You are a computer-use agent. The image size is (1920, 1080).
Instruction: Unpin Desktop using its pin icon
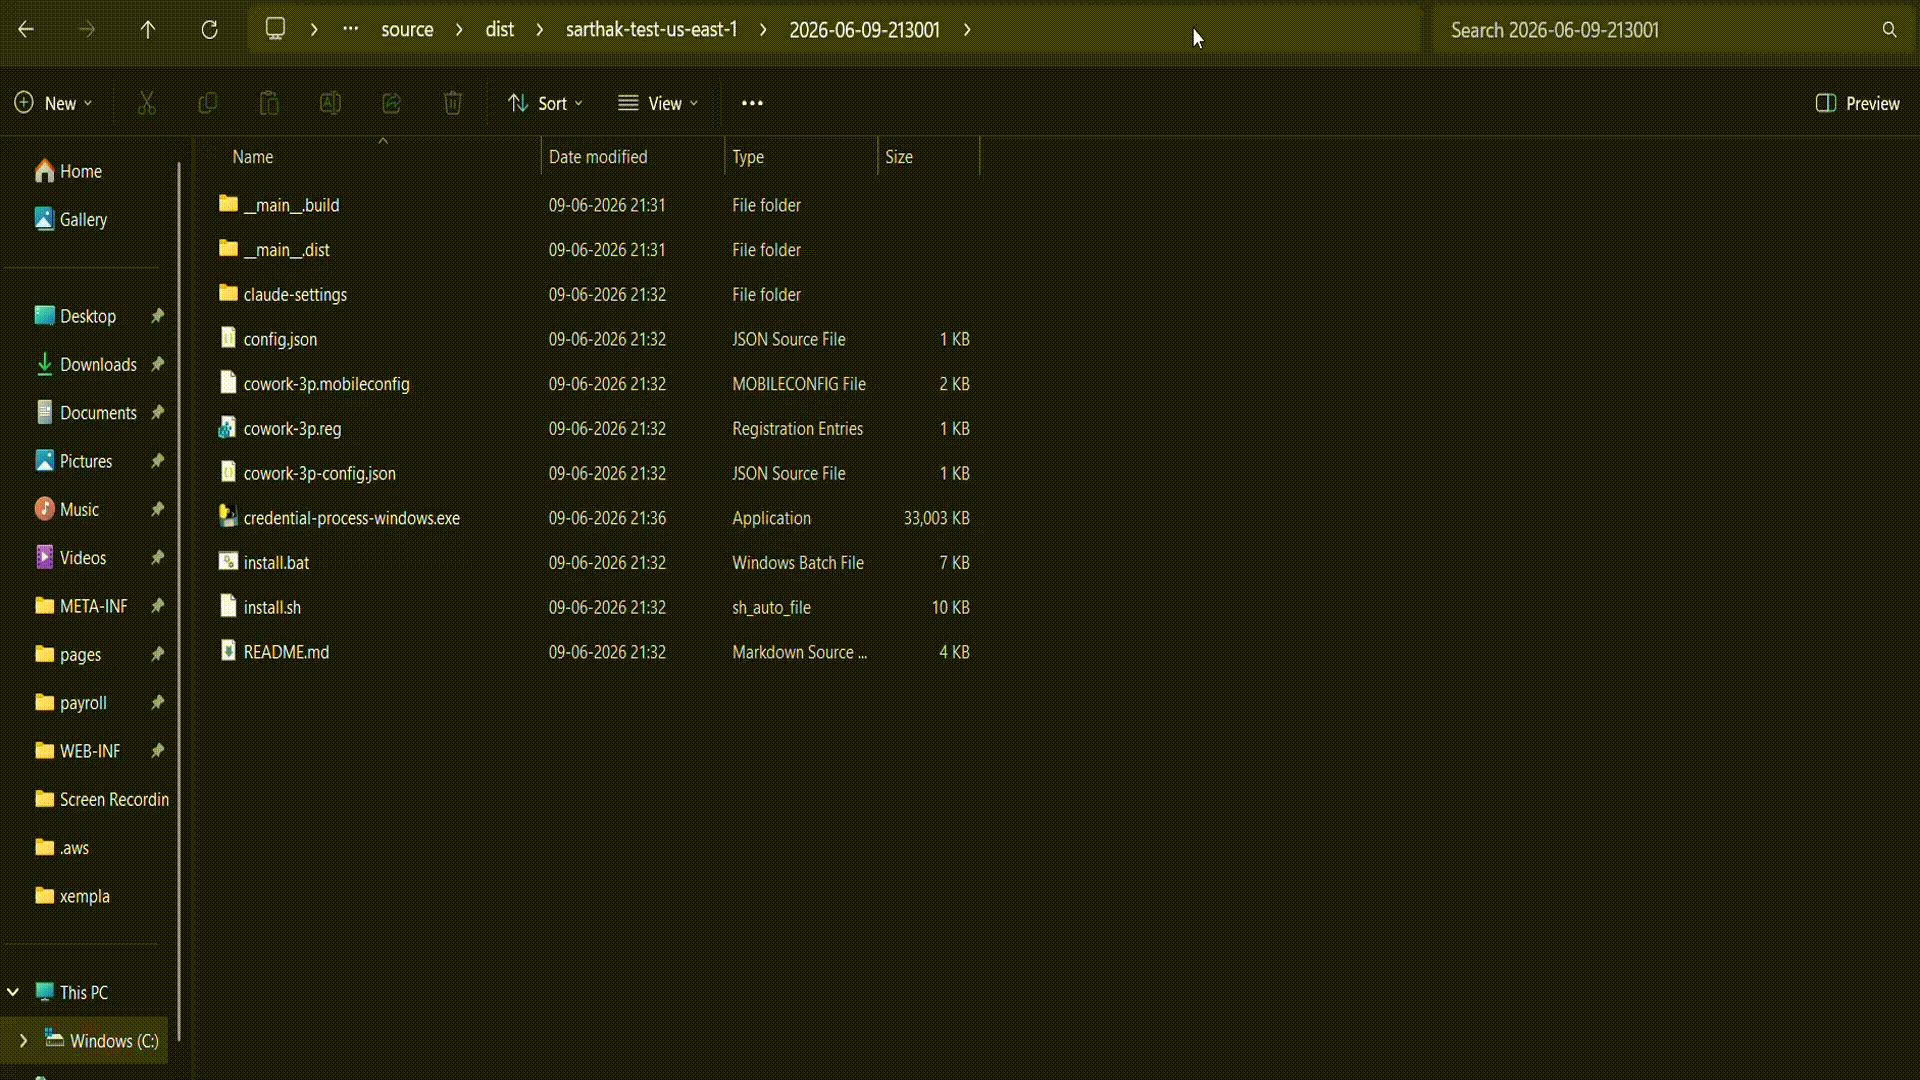pos(157,316)
